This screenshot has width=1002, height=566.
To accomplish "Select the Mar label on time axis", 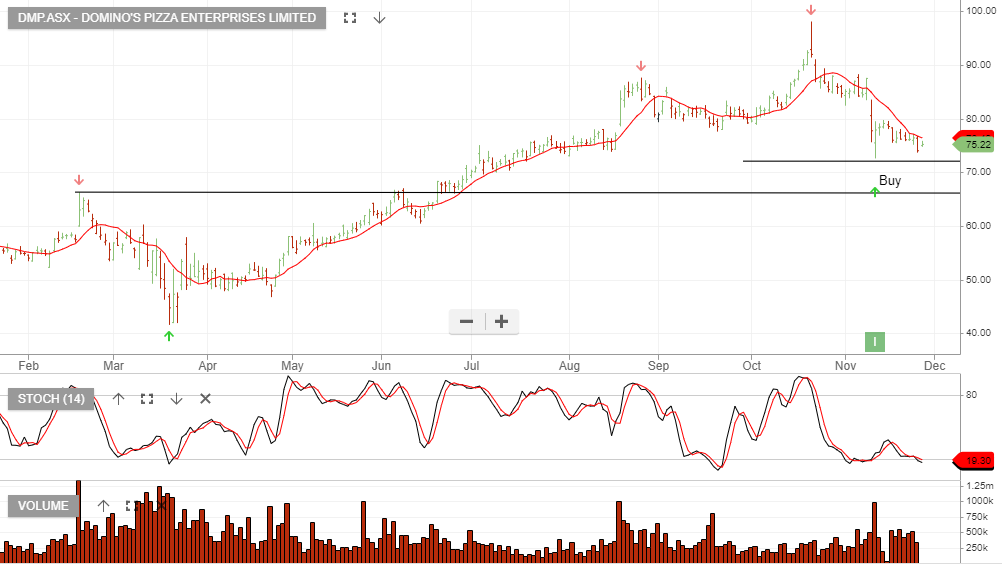I will coord(113,365).
